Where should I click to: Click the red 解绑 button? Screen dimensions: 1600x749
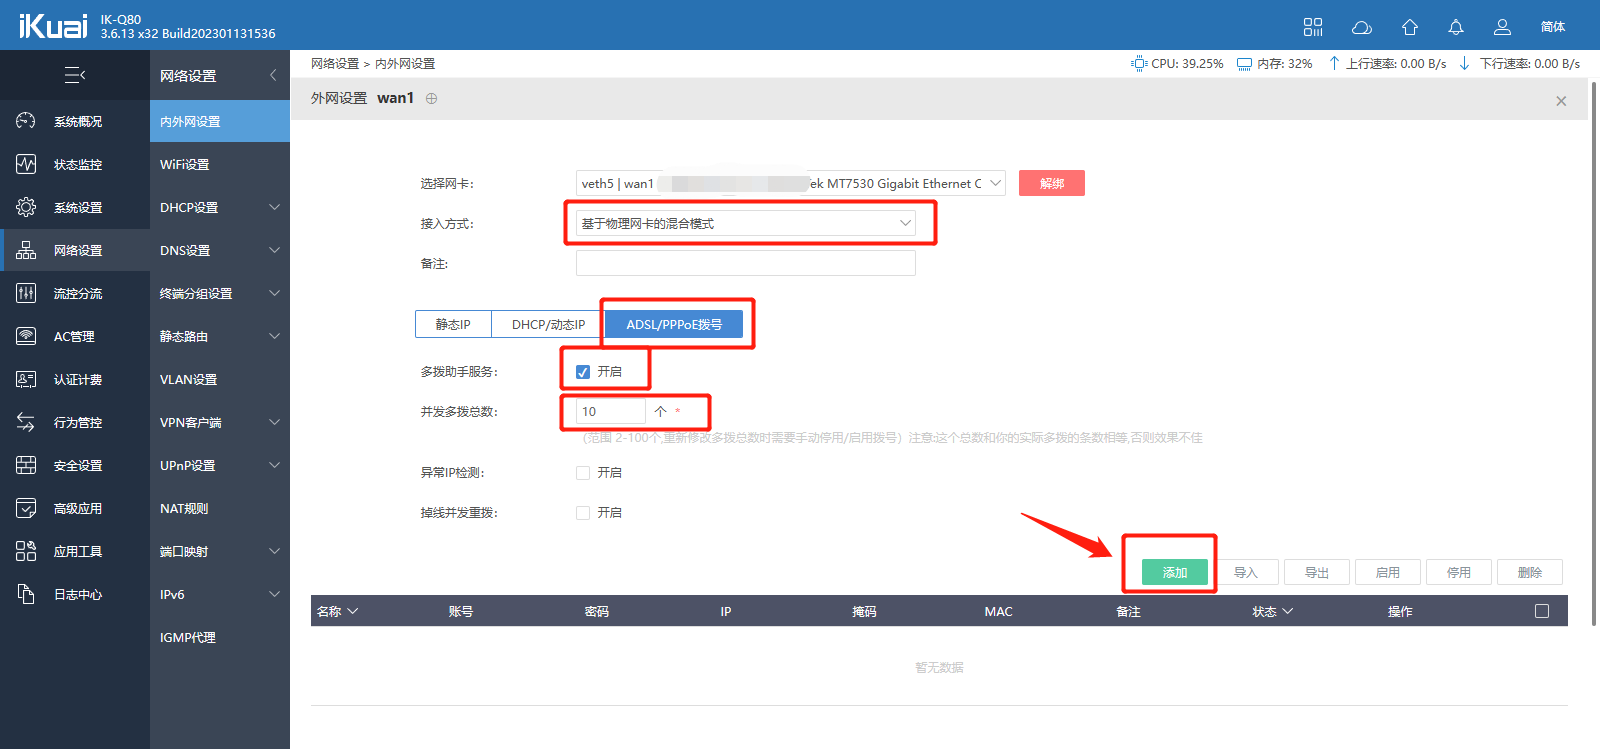click(1051, 183)
